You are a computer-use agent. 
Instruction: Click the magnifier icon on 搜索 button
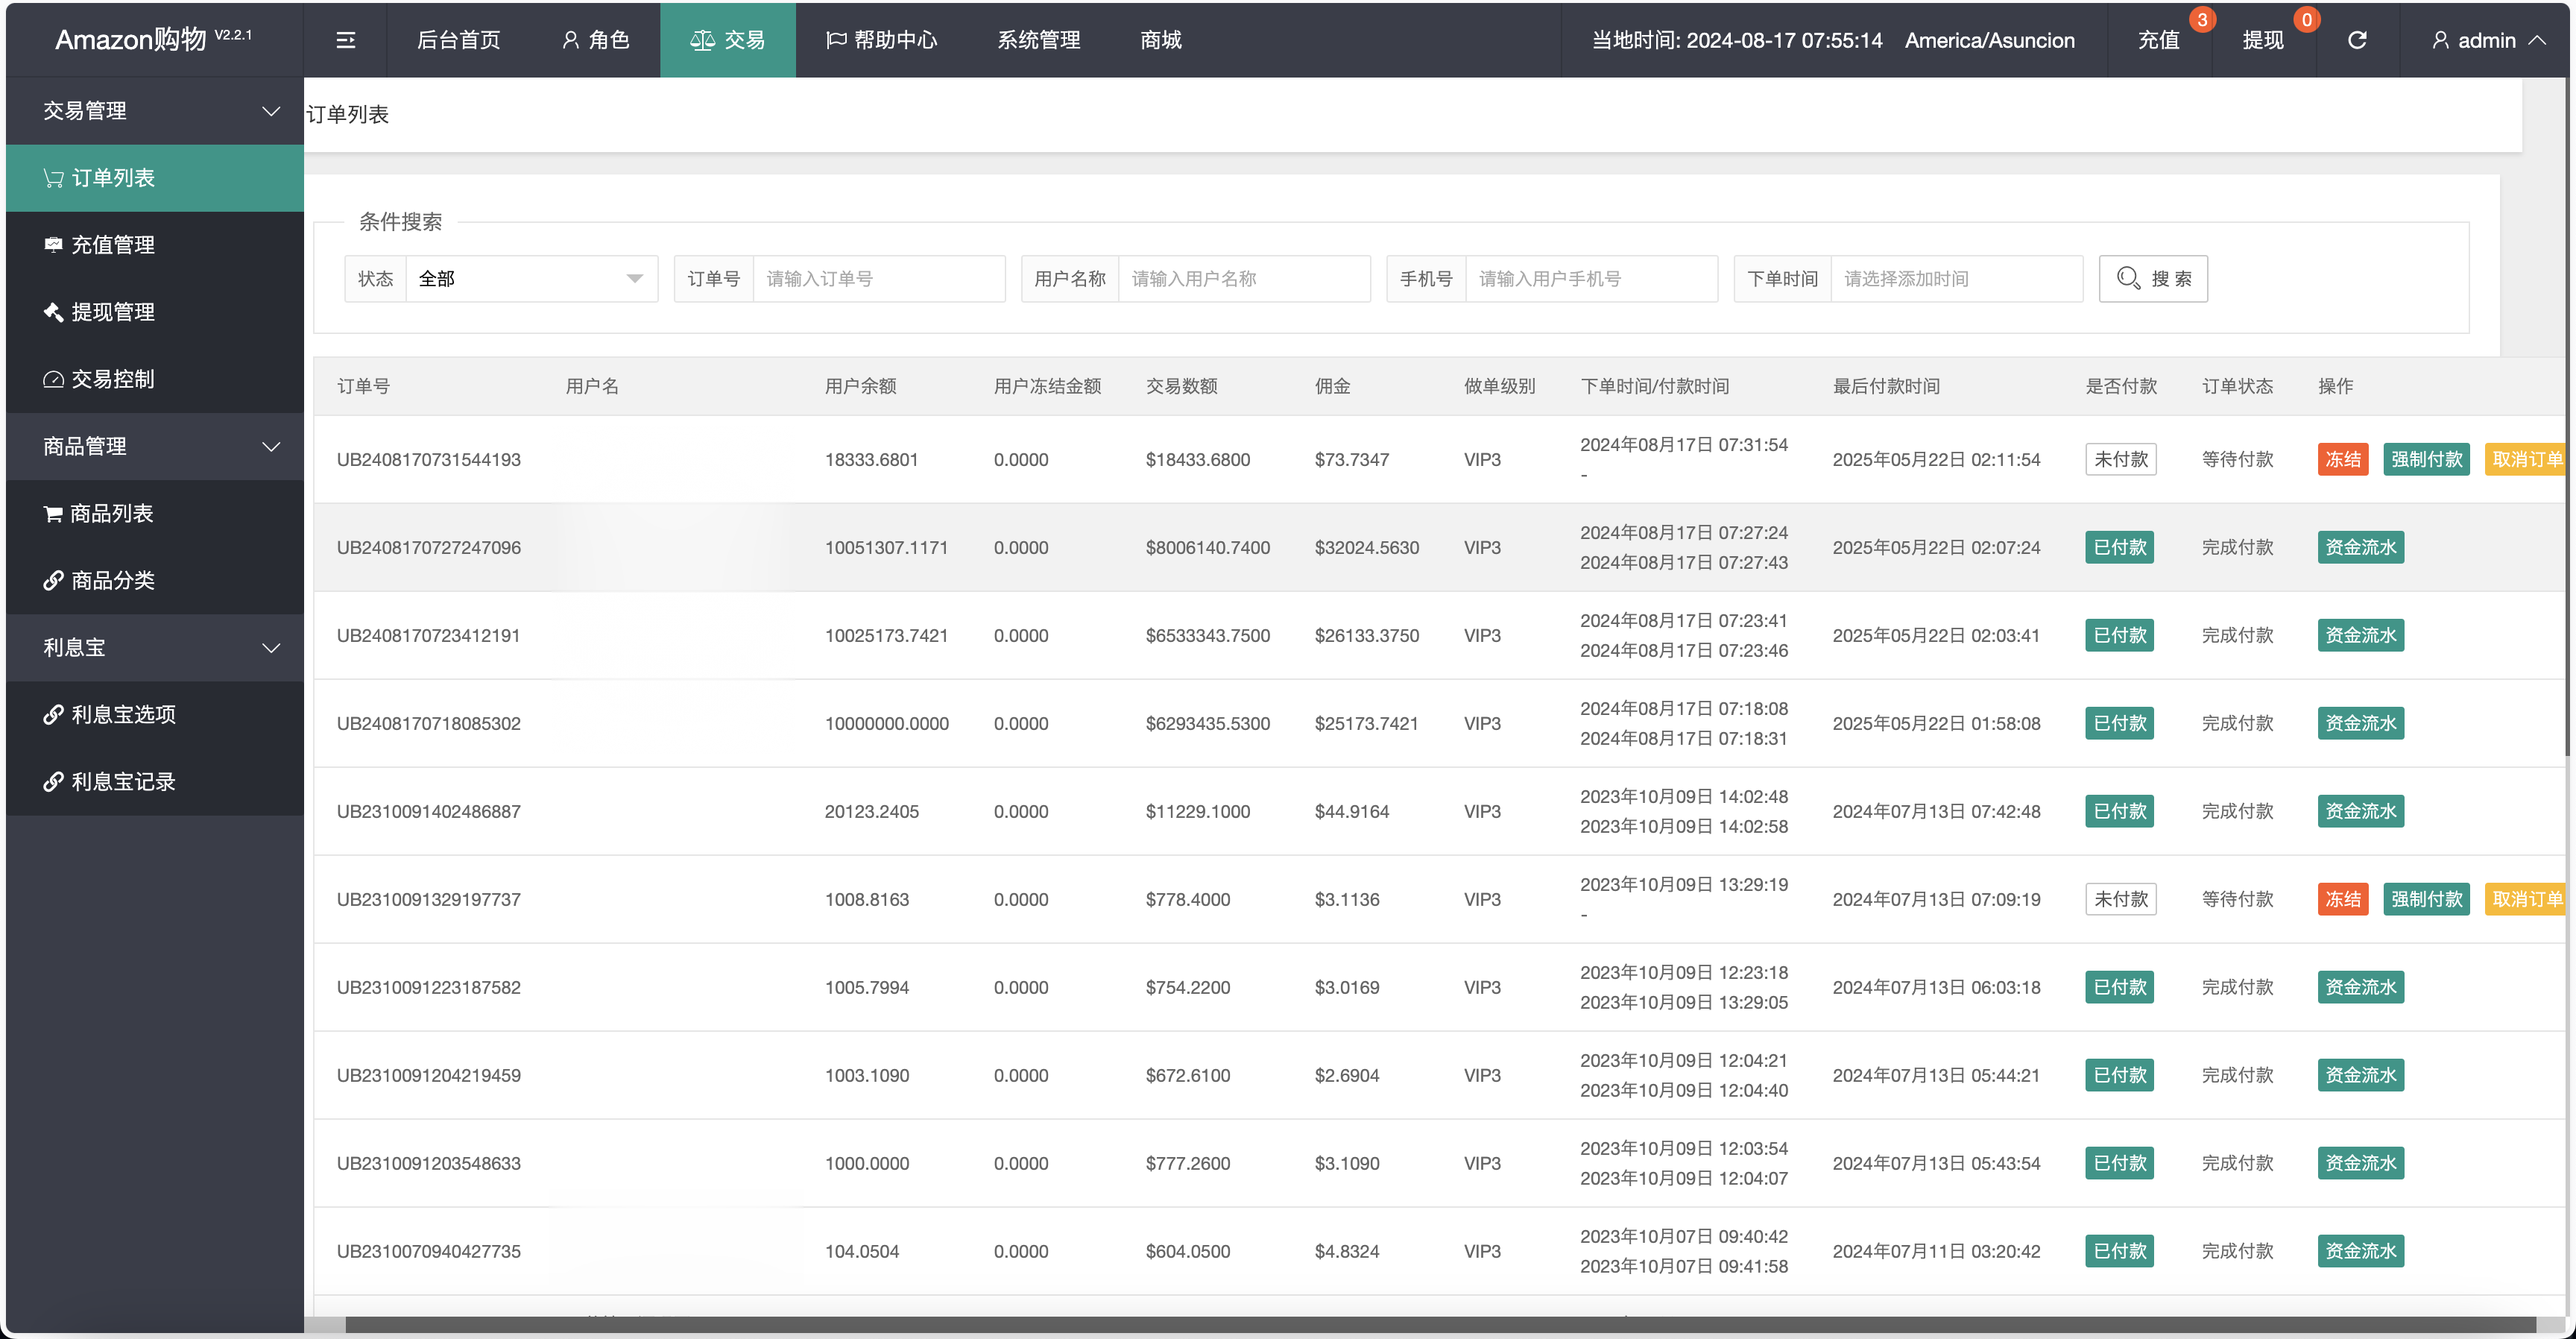(x=2128, y=278)
